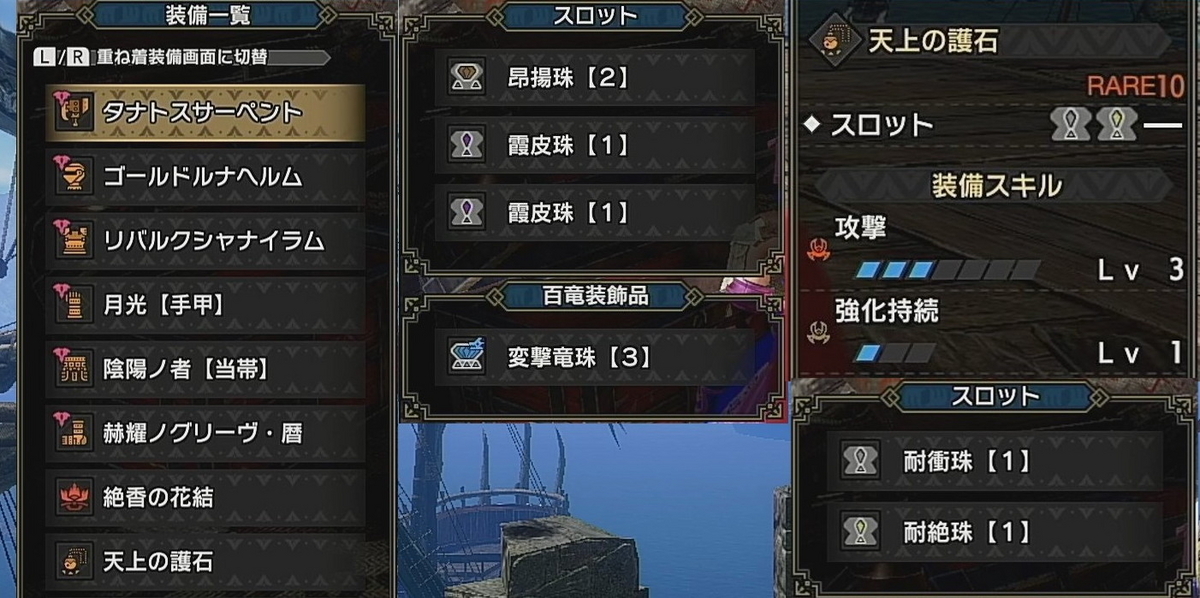Click the 月光【手甲】 gauntlet icon
Screen dimensions: 1200x598
[x=75, y=304]
